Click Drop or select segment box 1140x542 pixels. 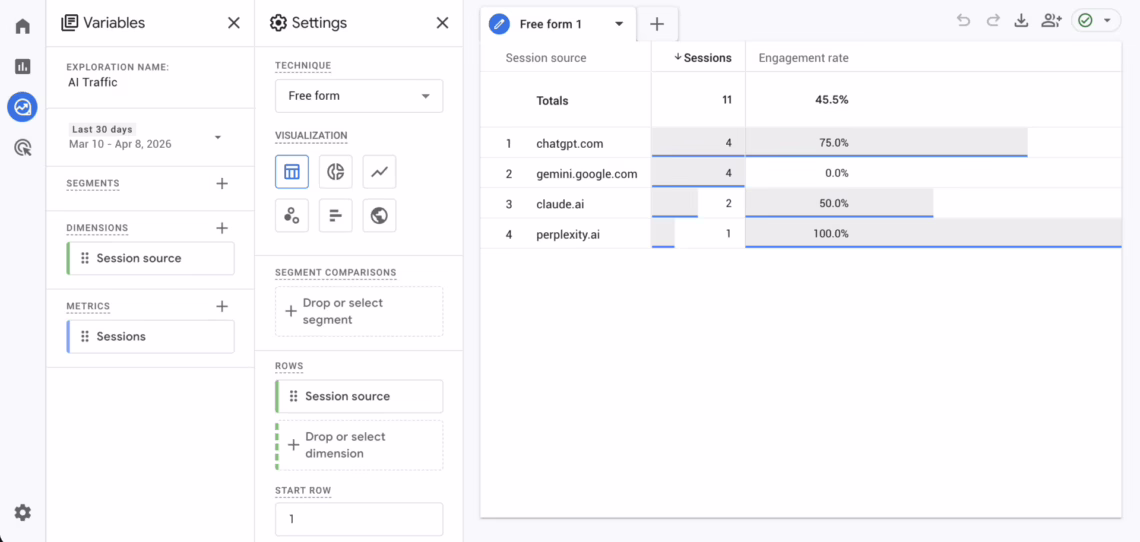pos(359,311)
